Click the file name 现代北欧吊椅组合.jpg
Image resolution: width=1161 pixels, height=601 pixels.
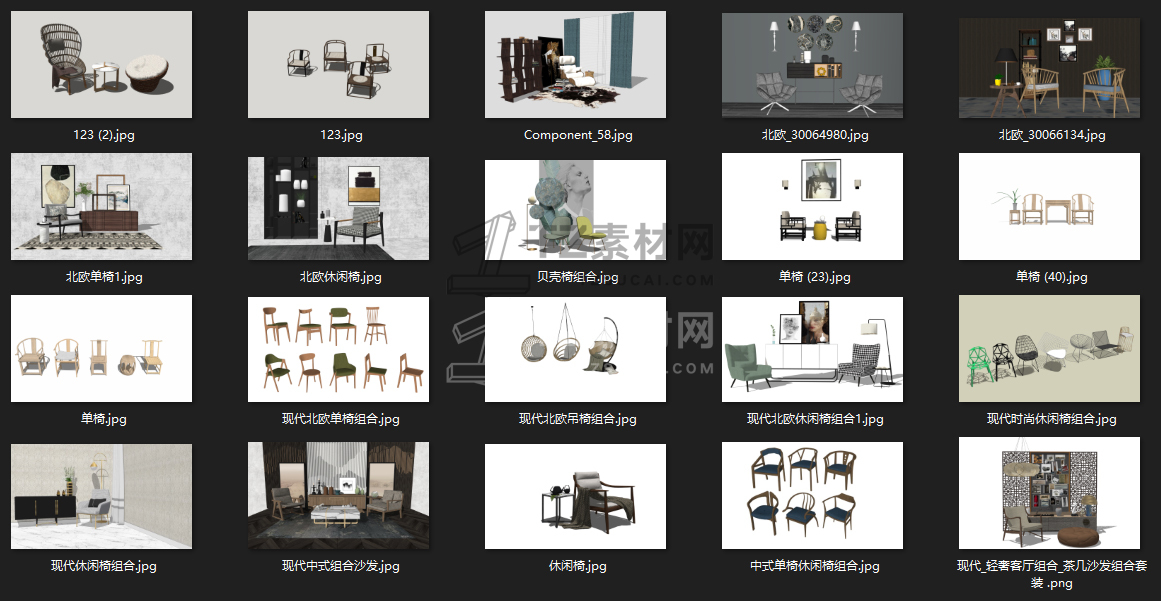[x=578, y=418]
